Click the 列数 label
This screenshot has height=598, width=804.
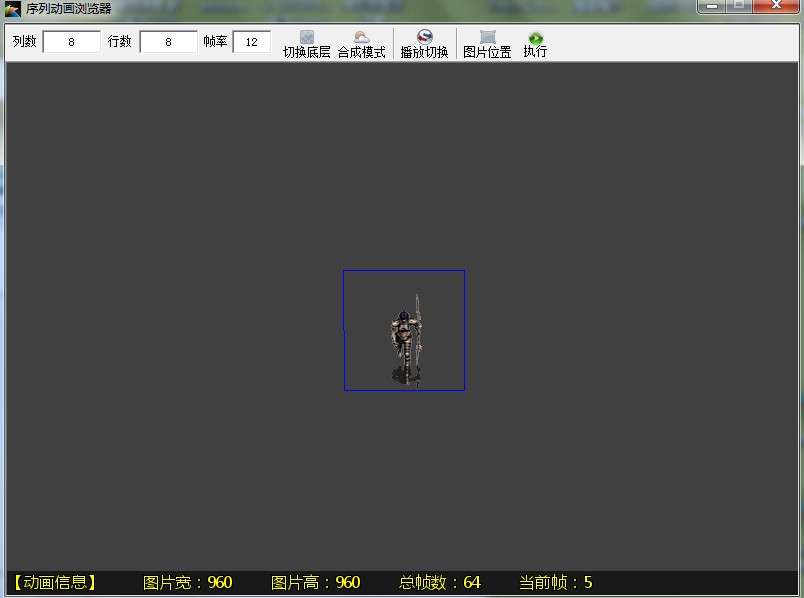point(25,42)
